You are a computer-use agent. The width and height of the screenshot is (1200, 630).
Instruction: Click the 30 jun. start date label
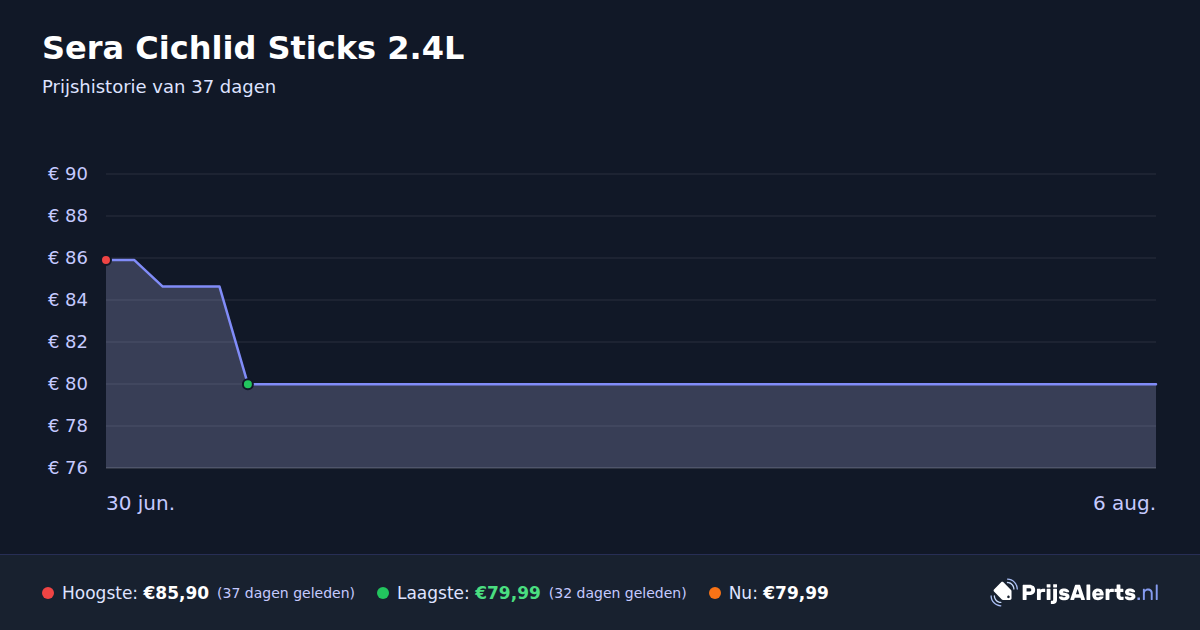click(140, 504)
